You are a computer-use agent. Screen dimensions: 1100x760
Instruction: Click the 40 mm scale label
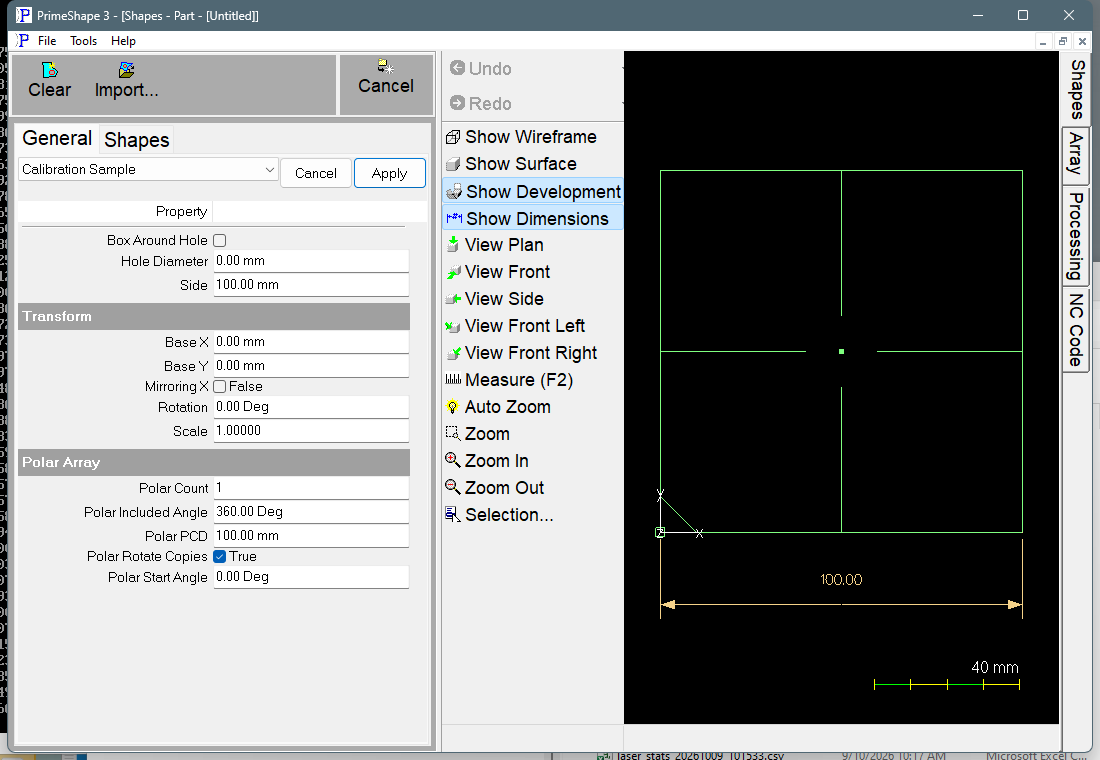(994, 667)
